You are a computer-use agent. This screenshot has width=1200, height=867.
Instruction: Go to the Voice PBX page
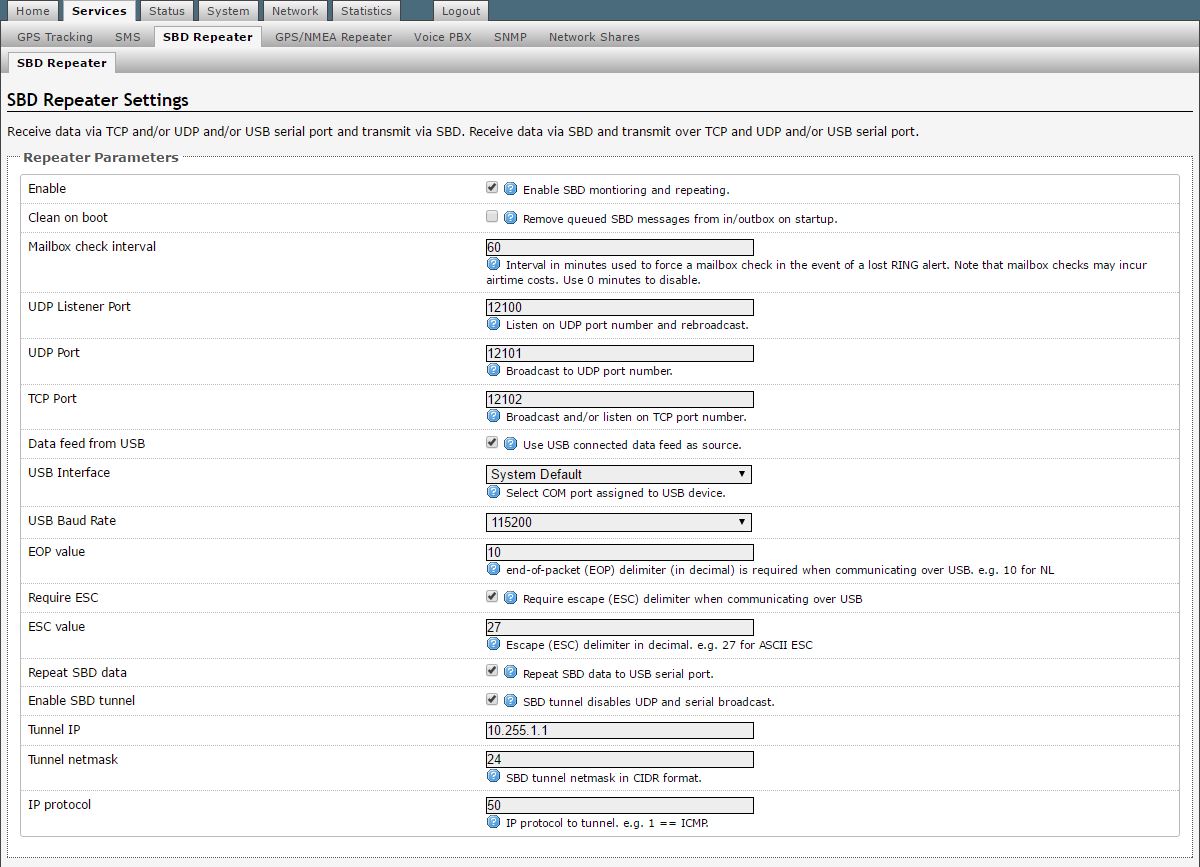442,36
